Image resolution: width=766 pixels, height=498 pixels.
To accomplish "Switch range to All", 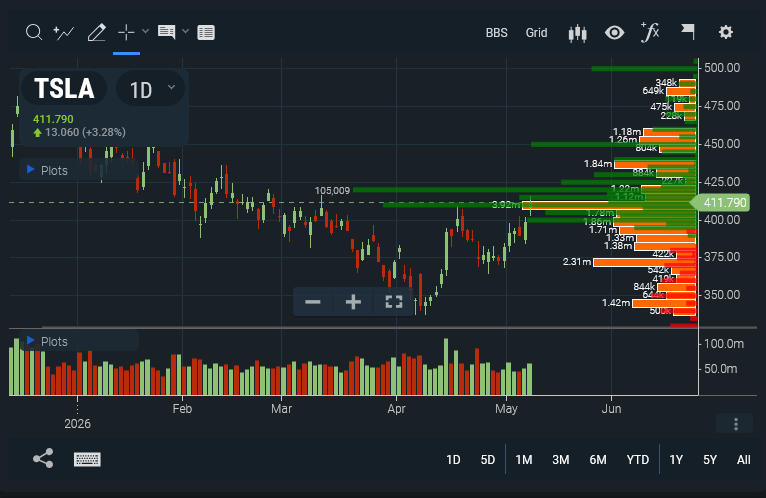I will (744, 460).
